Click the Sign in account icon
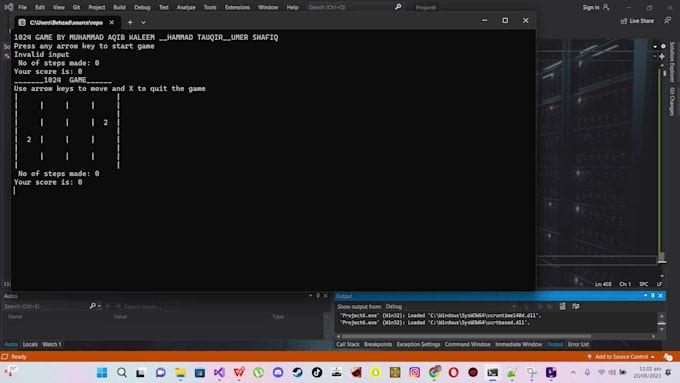The width and height of the screenshot is (680, 383). pyautogui.click(x=606, y=7)
